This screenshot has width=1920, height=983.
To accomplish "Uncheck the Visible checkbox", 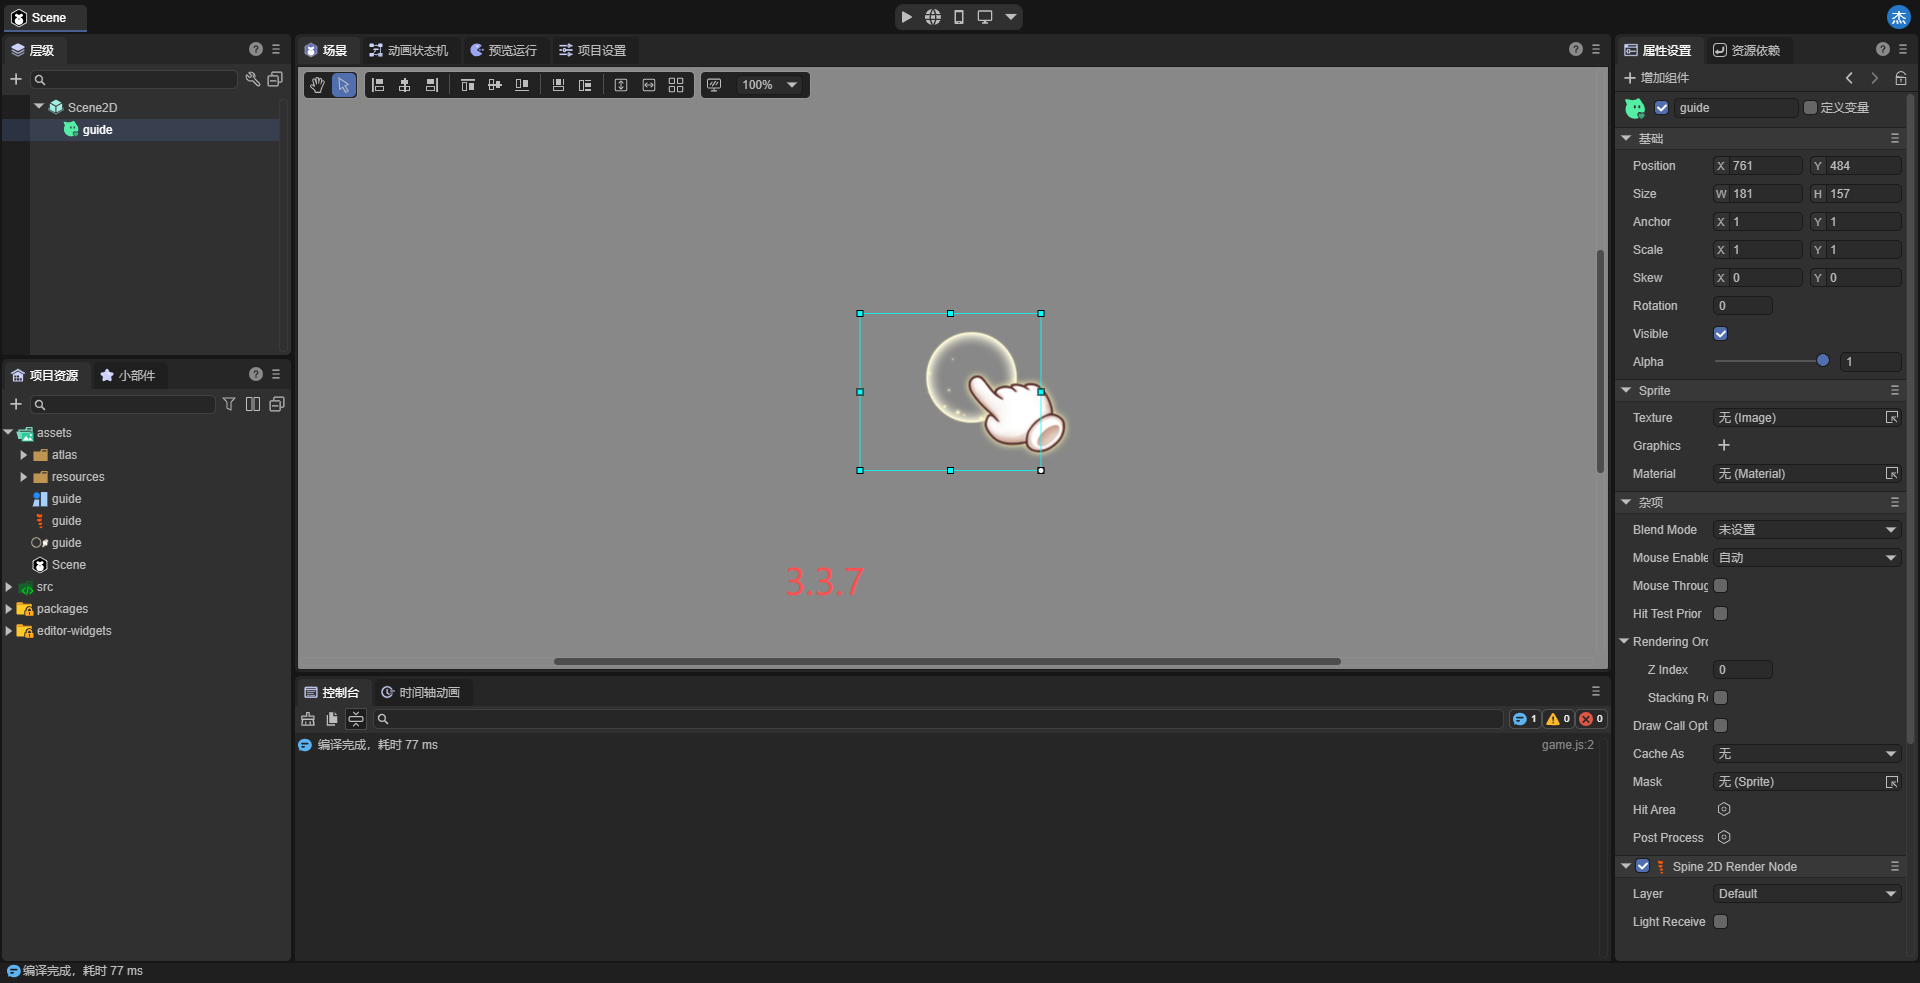I will [1721, 334].
